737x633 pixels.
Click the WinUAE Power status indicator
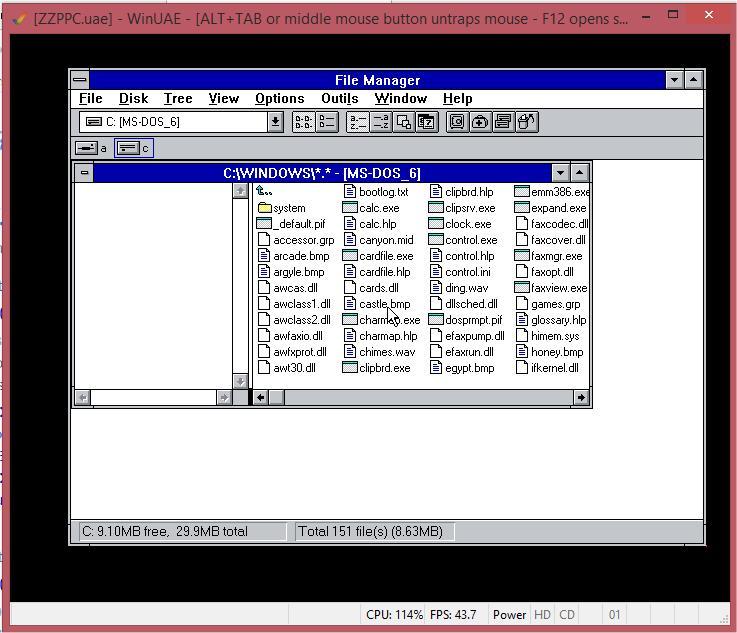[509, 615]
